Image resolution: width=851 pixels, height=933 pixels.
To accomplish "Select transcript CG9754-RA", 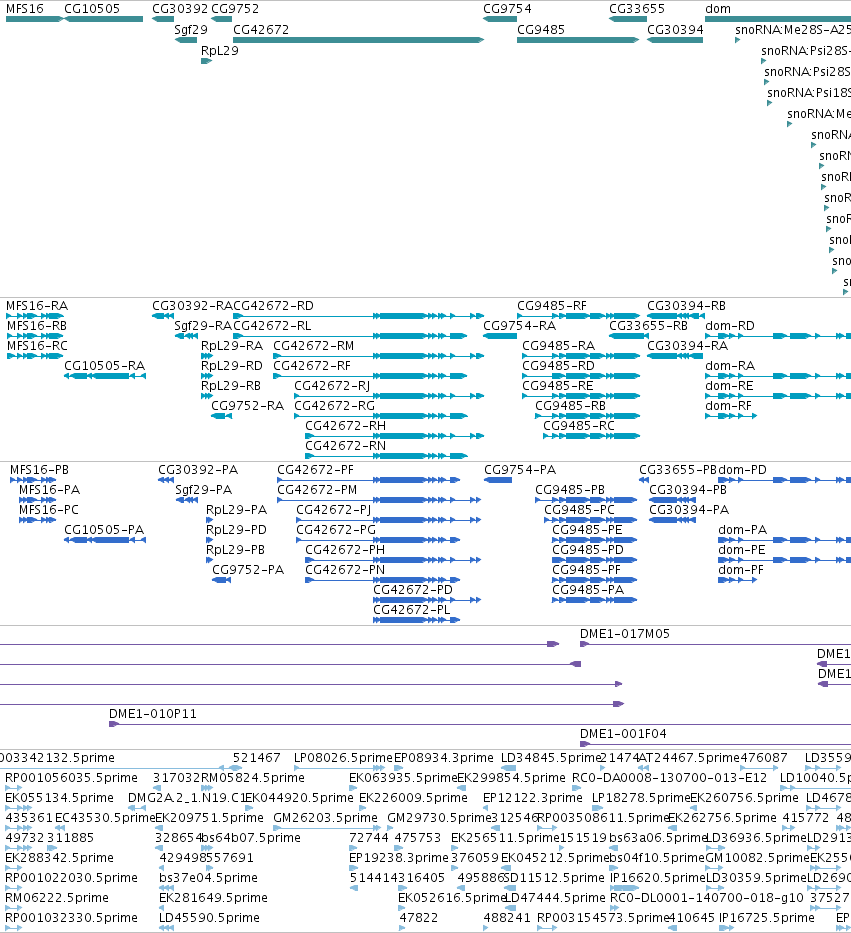I will click(x=519, y=326).
